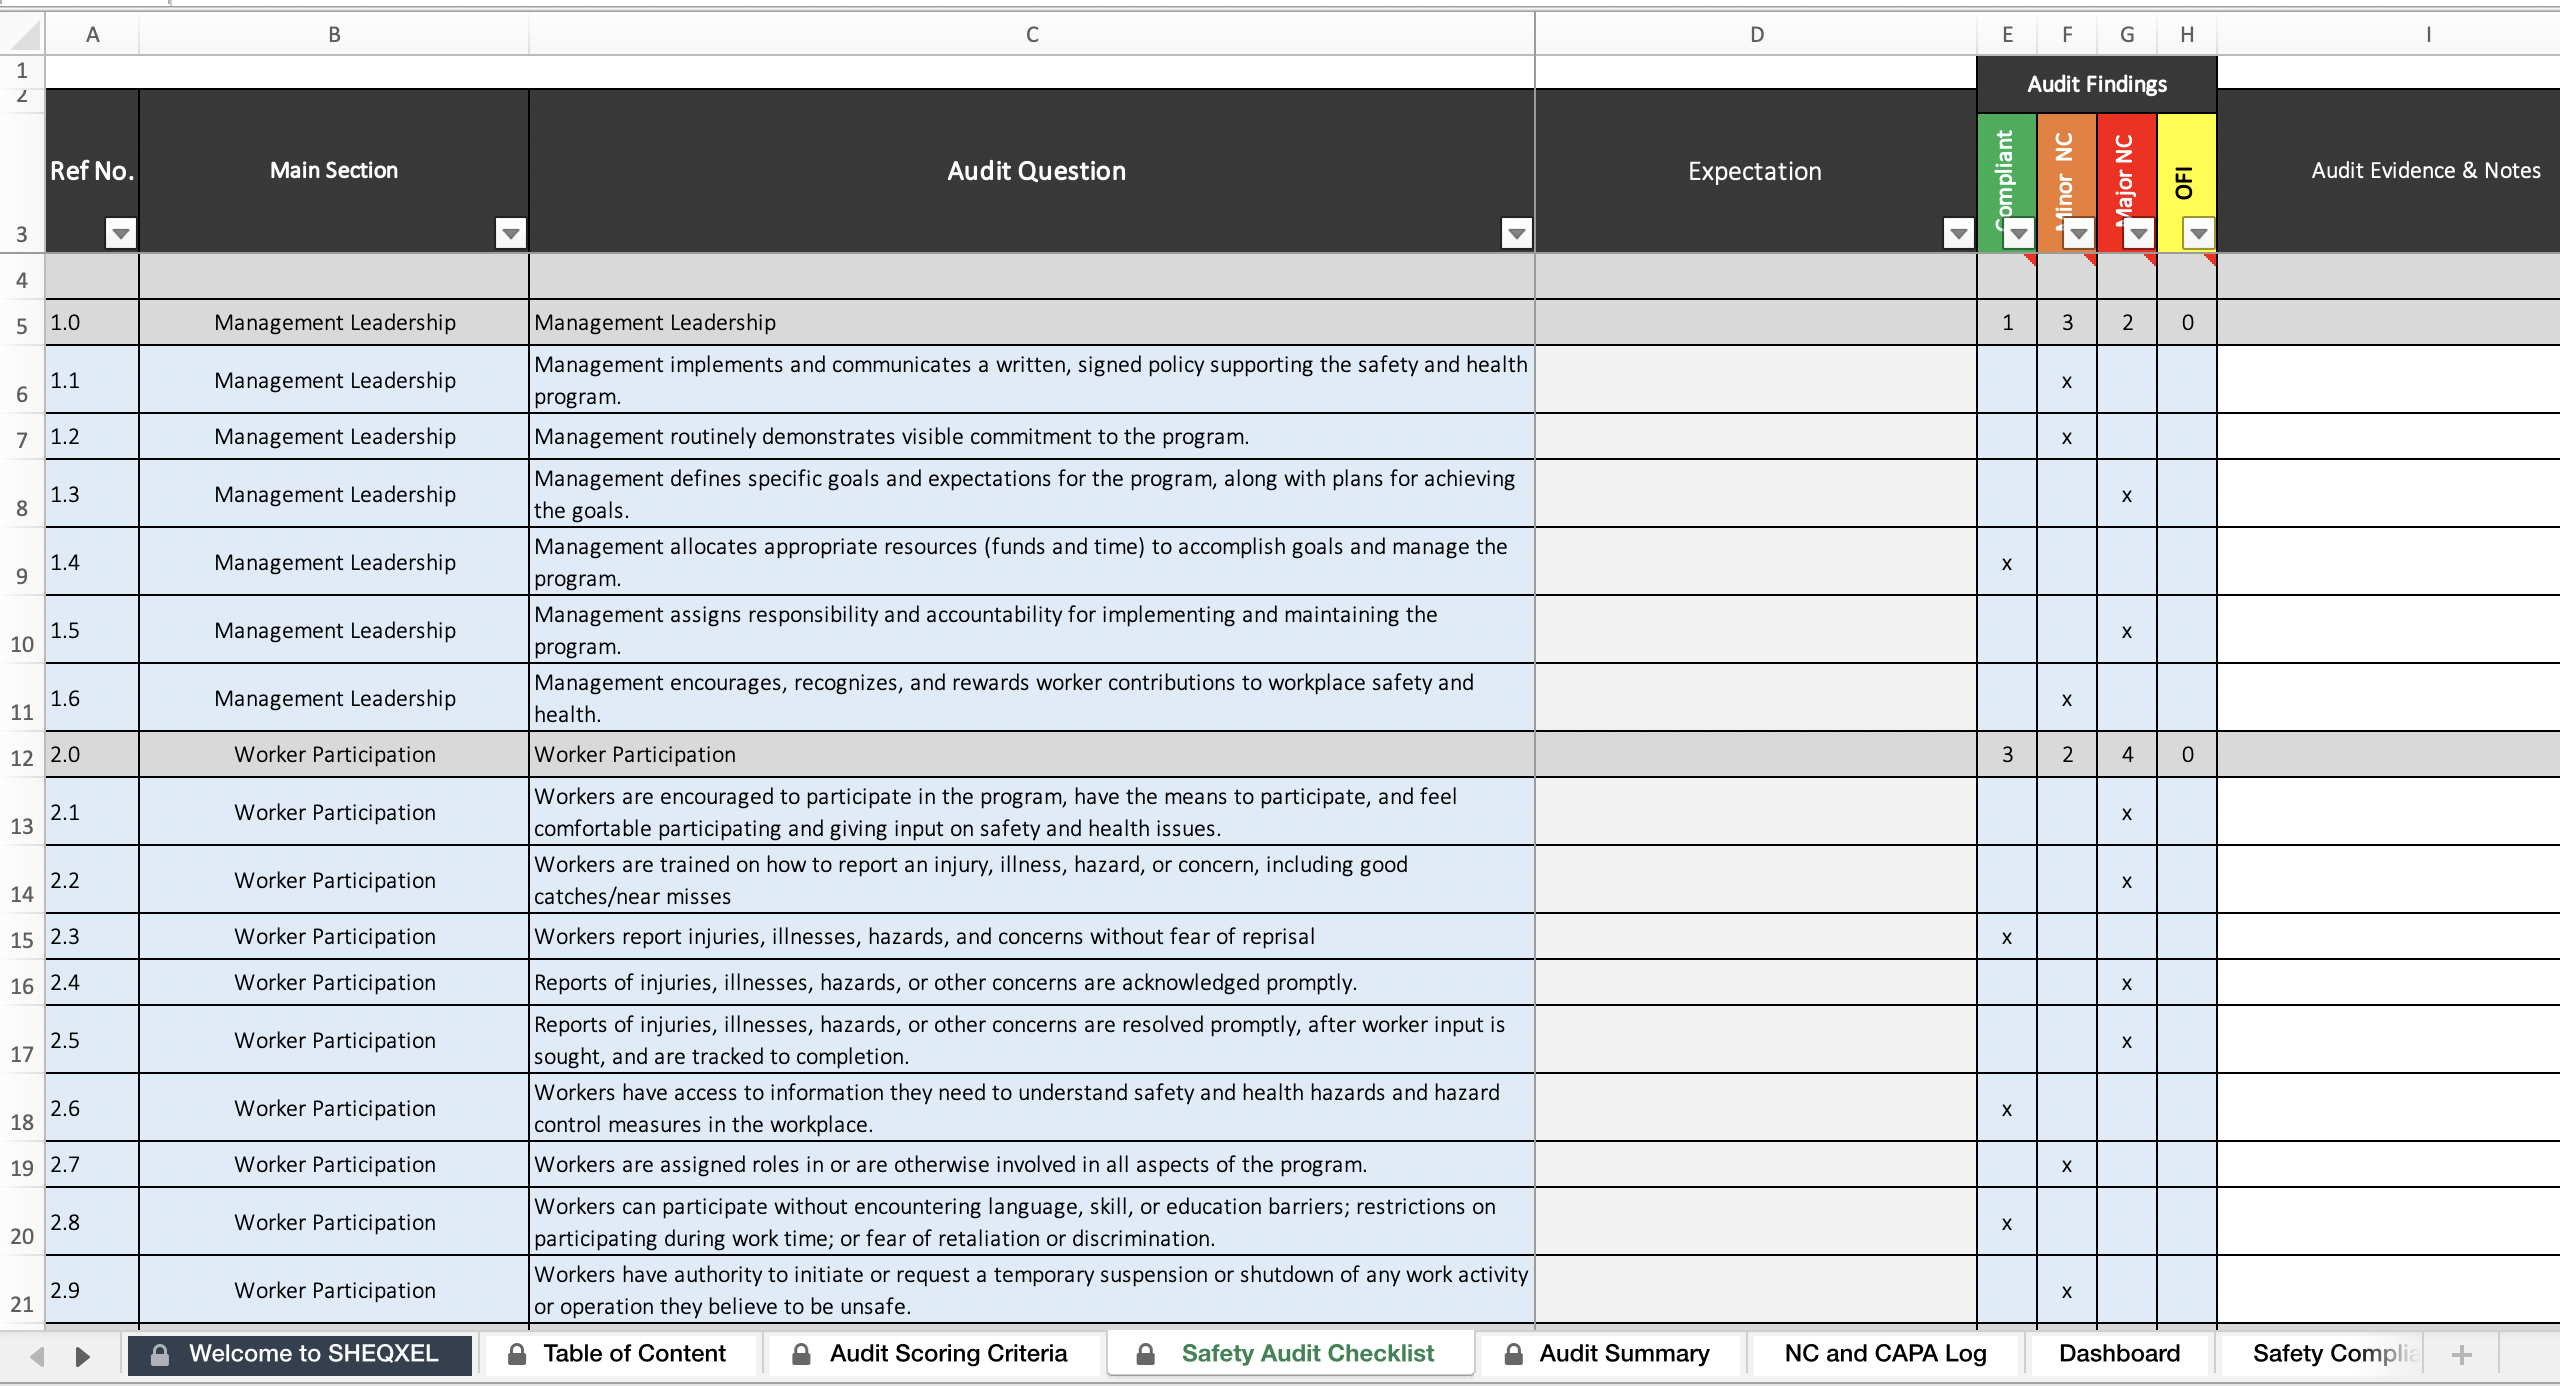Click the OFI yellow header cell

point(2187,182)
